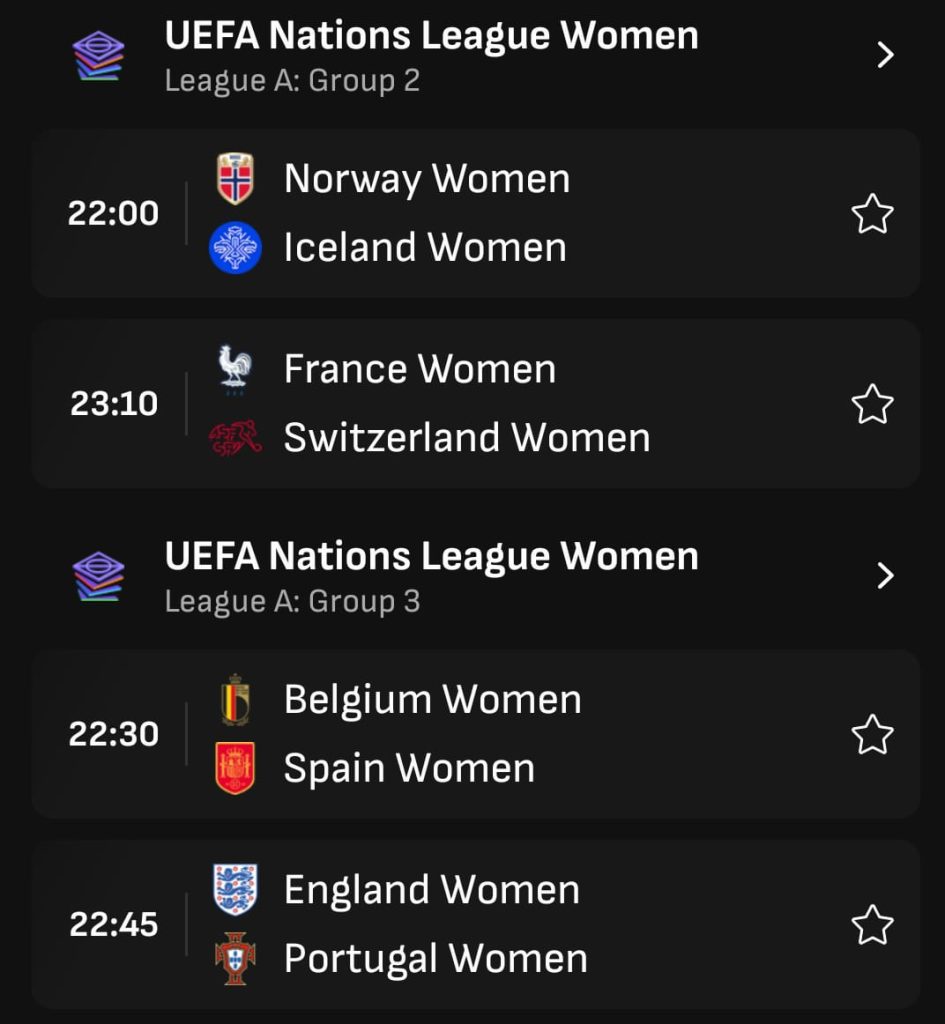
Task: Open the 22:45 England Women match
Action: coord(475,925)
